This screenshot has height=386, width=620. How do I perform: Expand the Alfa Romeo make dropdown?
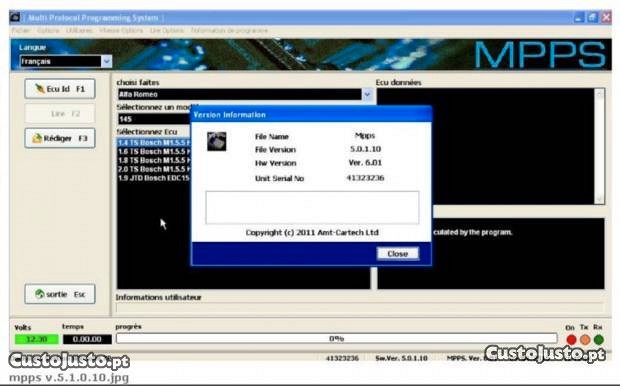tap(367, 94)
